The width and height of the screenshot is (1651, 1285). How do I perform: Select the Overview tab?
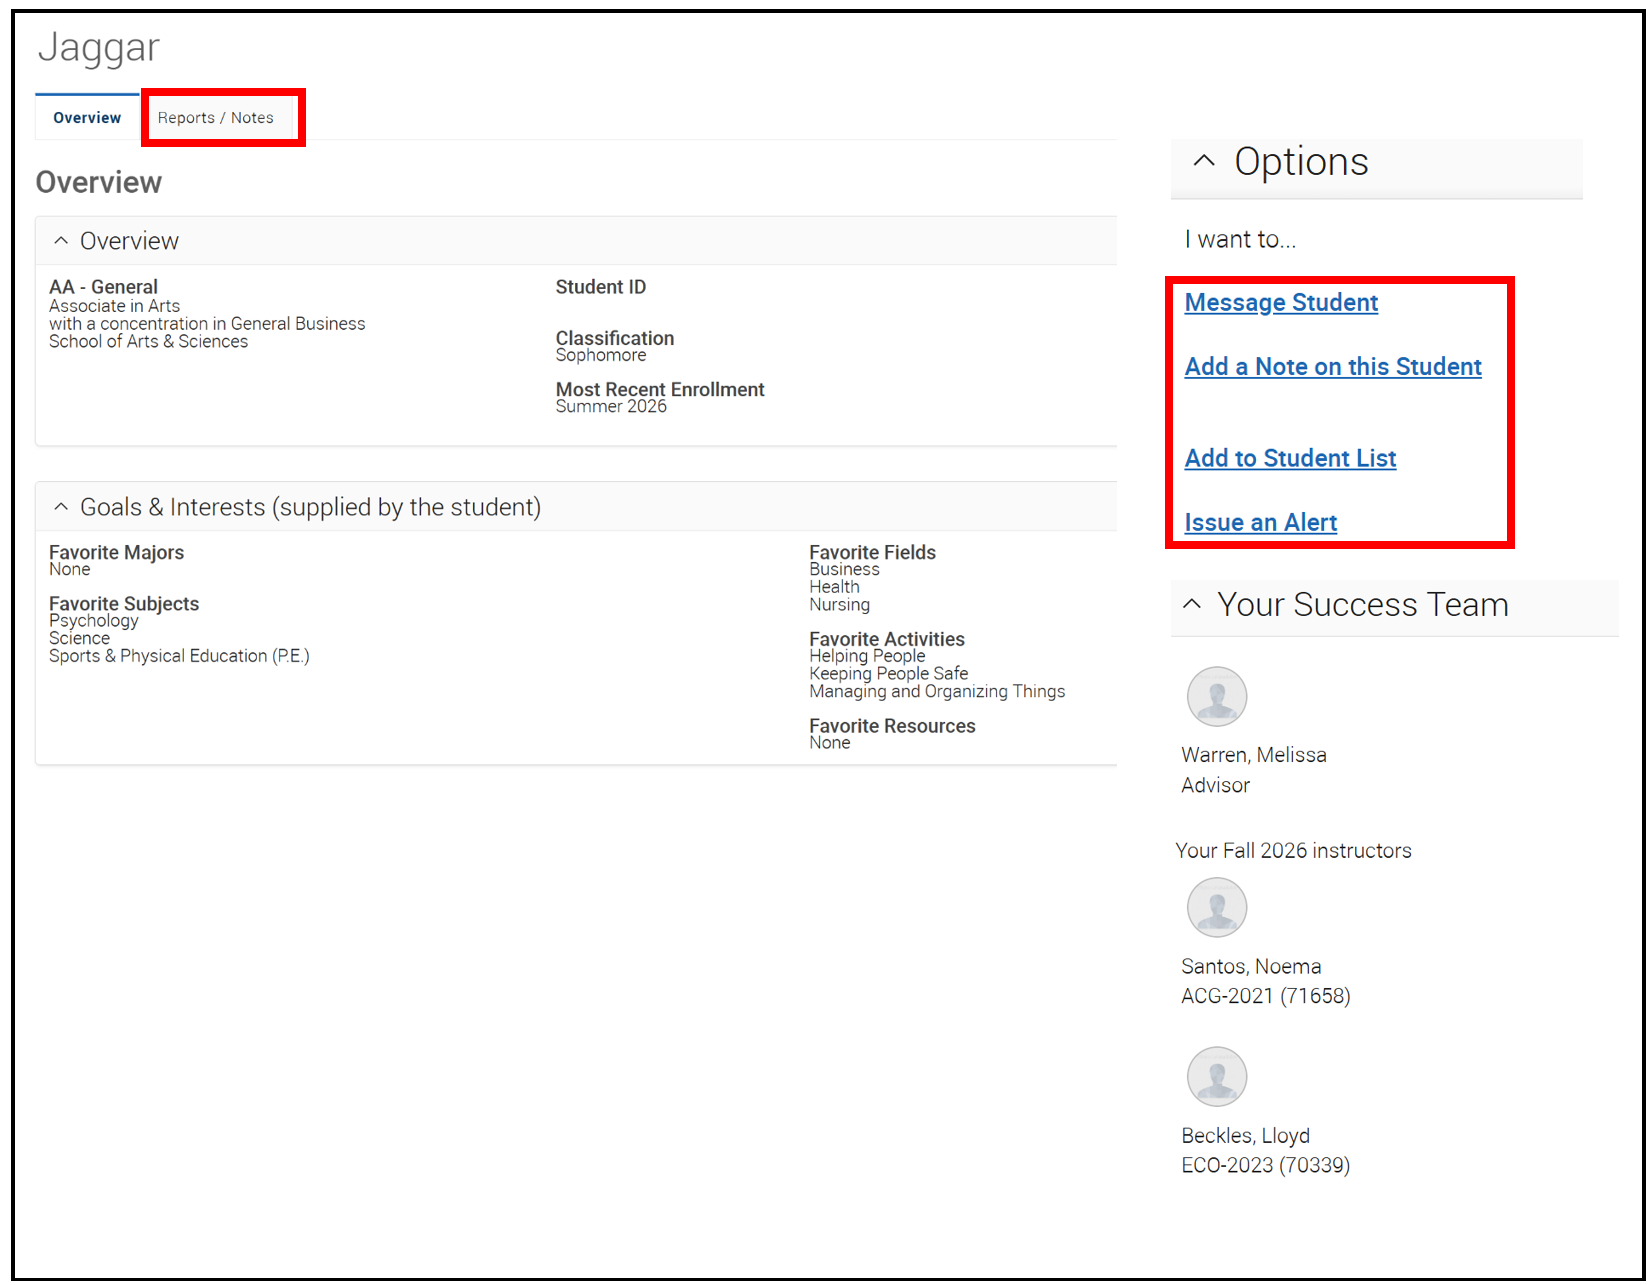[x=87, y=118]
